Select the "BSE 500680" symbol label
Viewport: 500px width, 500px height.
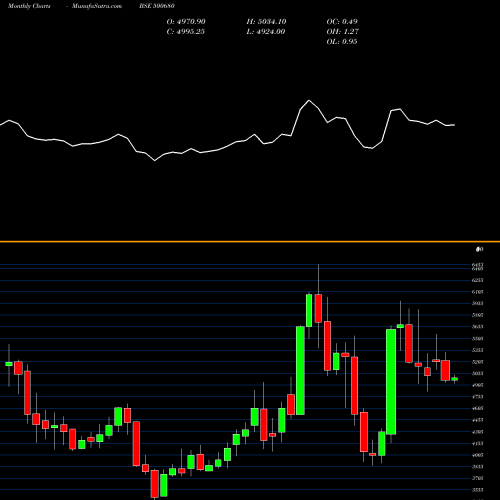tap(157, 6)
